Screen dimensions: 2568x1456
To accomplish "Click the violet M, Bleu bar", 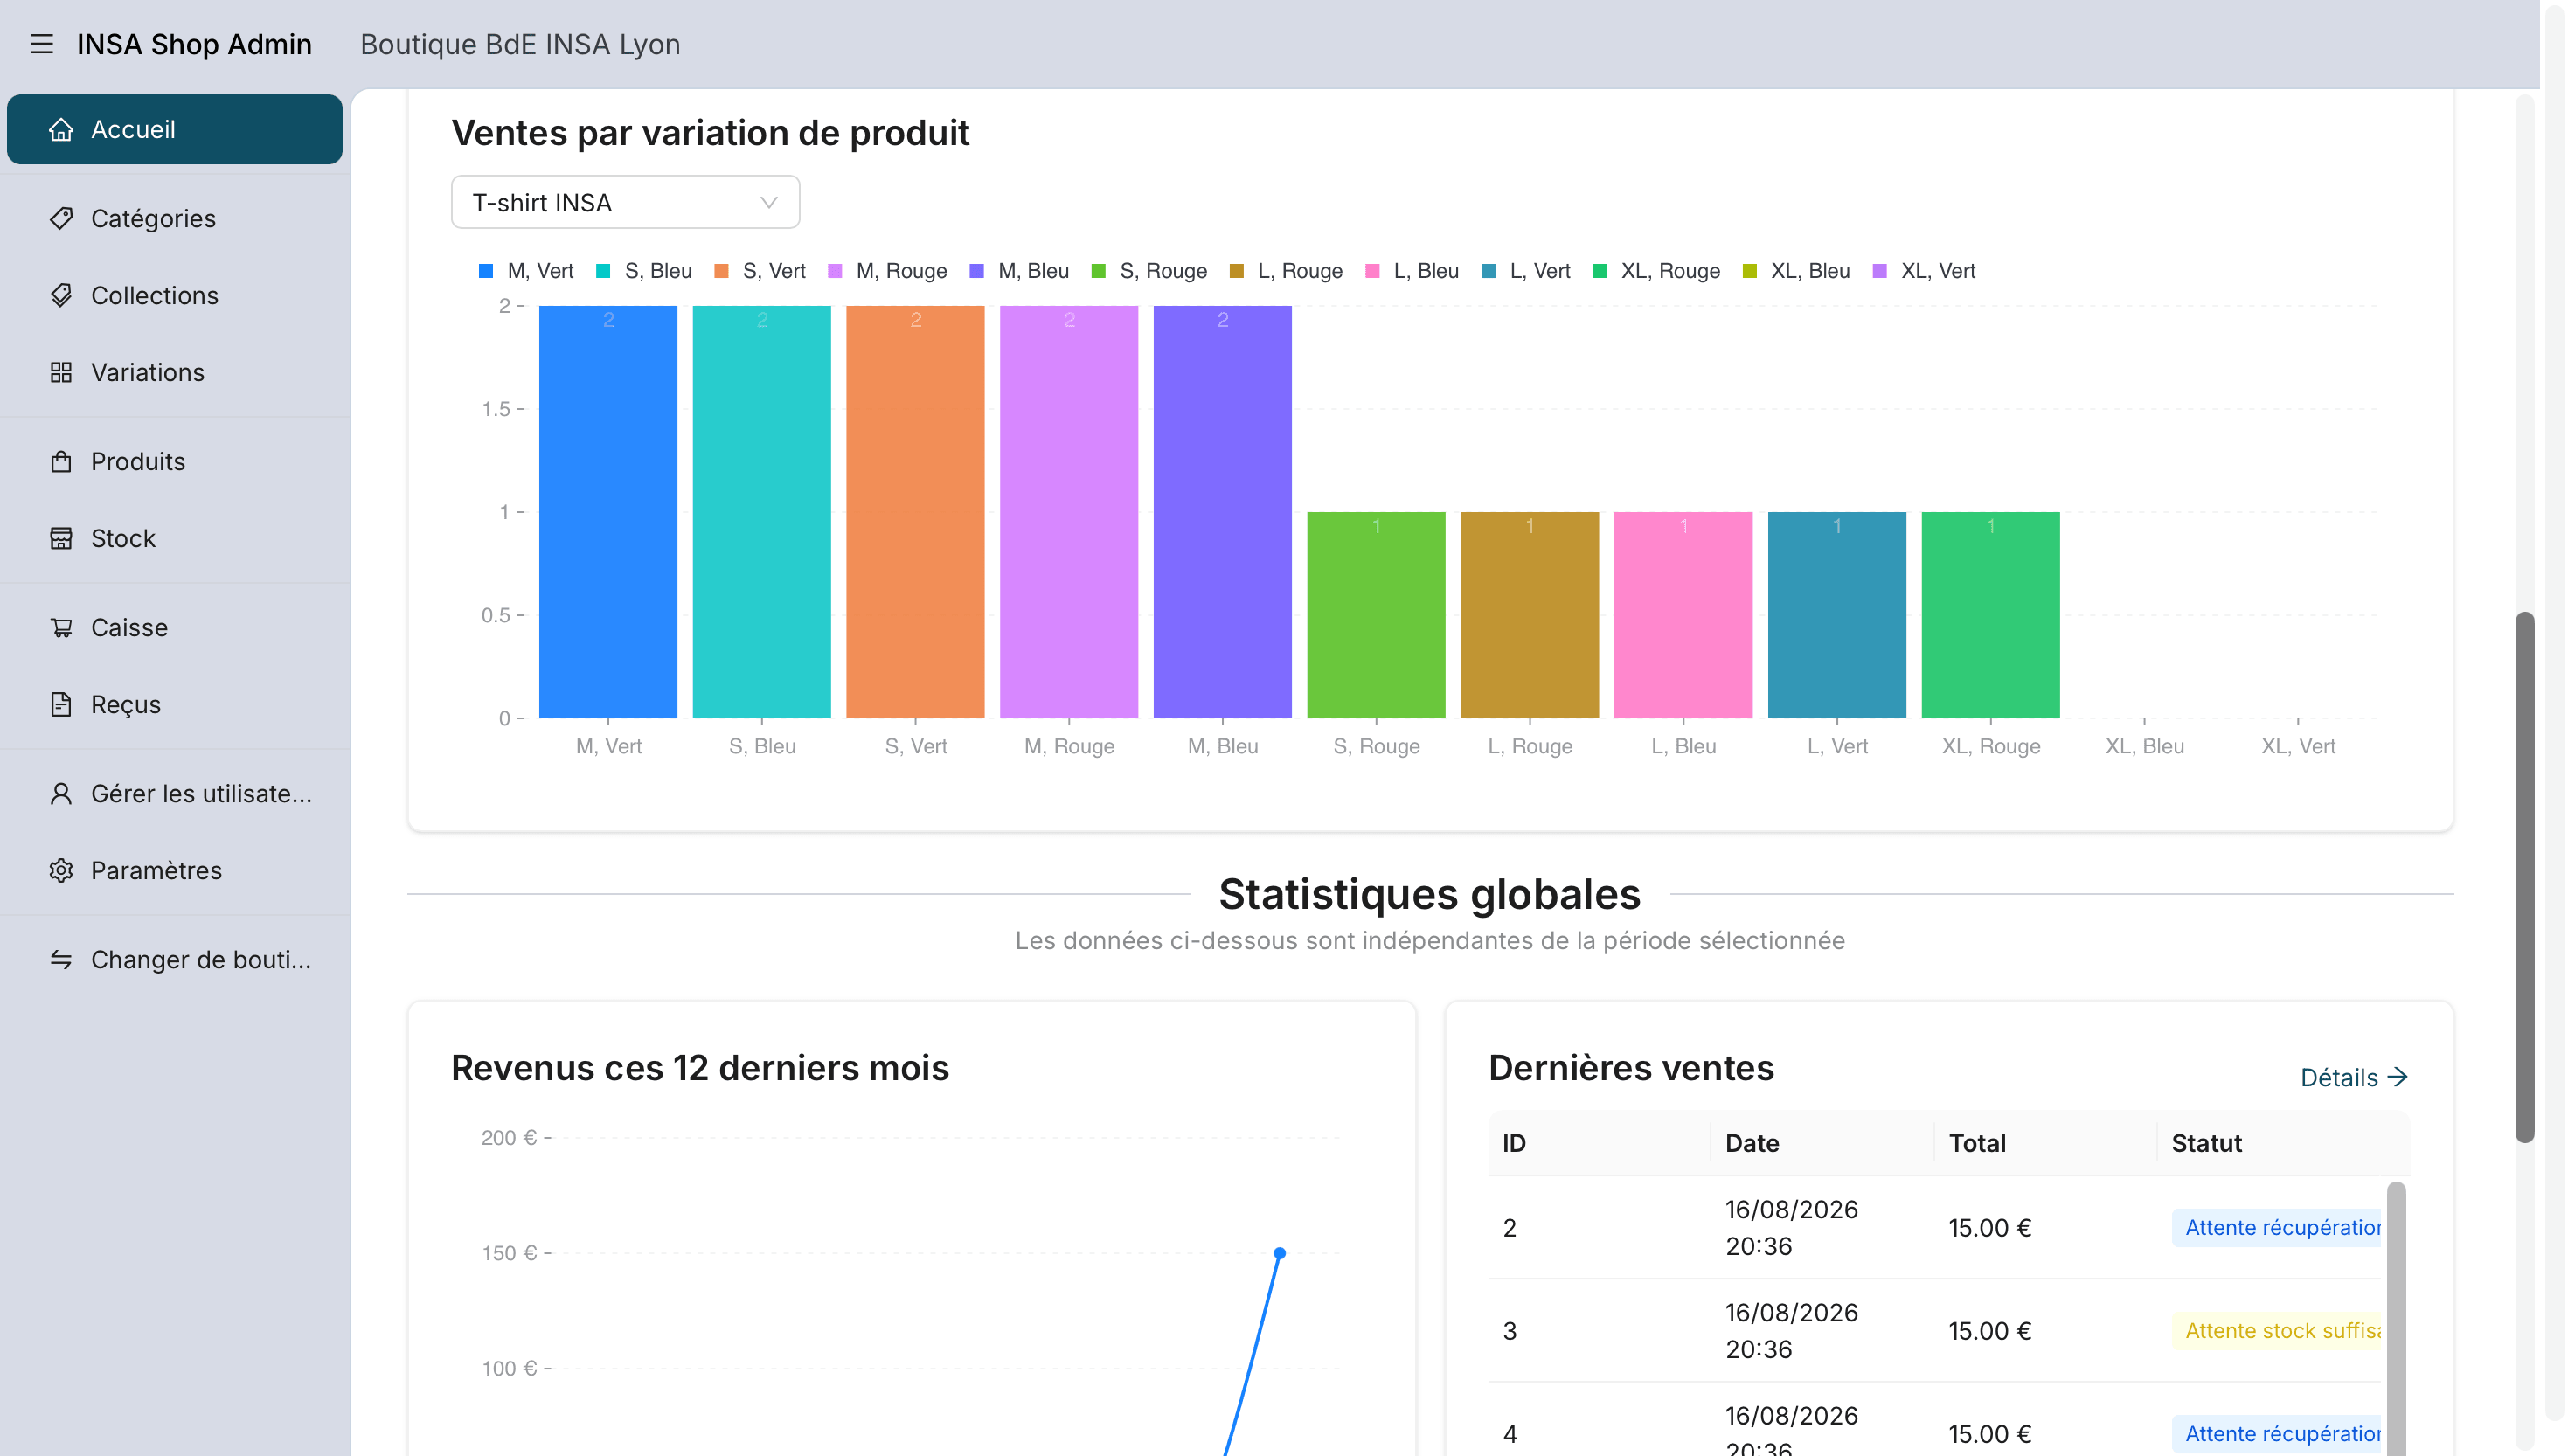I will click(x=1222, y=512).
